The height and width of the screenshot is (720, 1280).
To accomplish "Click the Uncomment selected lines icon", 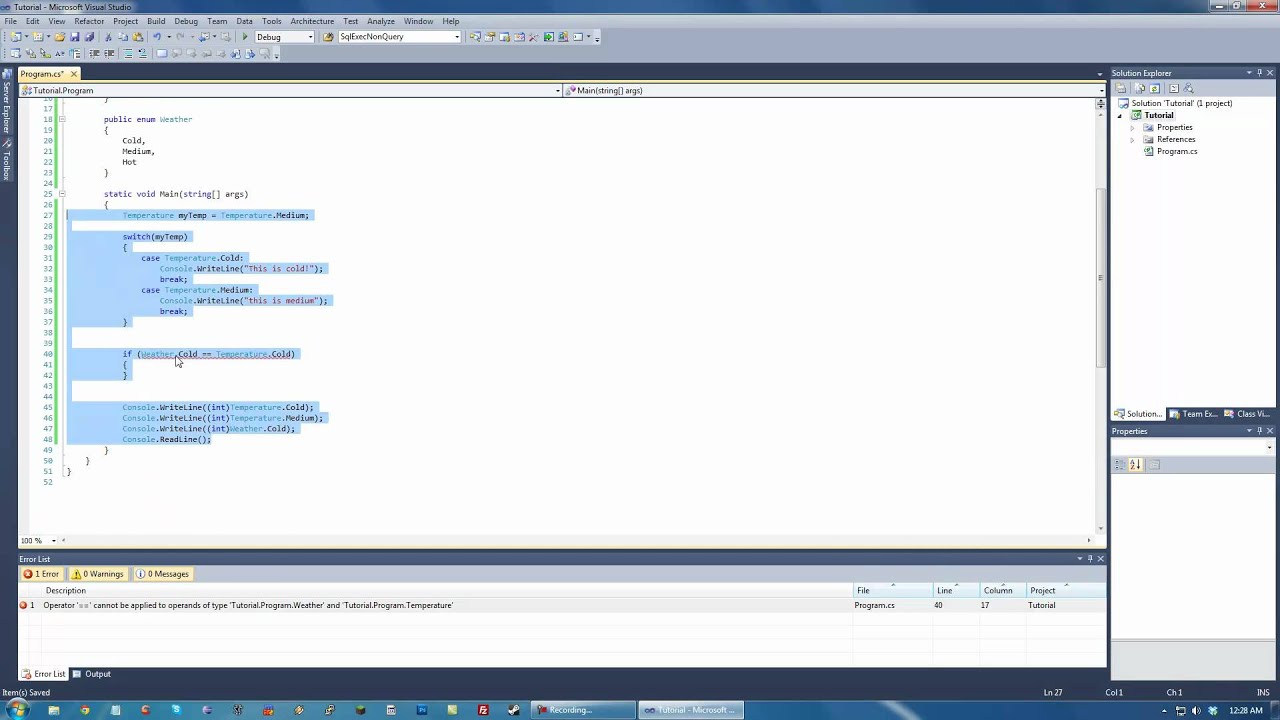I will click(x=142, y=53).
